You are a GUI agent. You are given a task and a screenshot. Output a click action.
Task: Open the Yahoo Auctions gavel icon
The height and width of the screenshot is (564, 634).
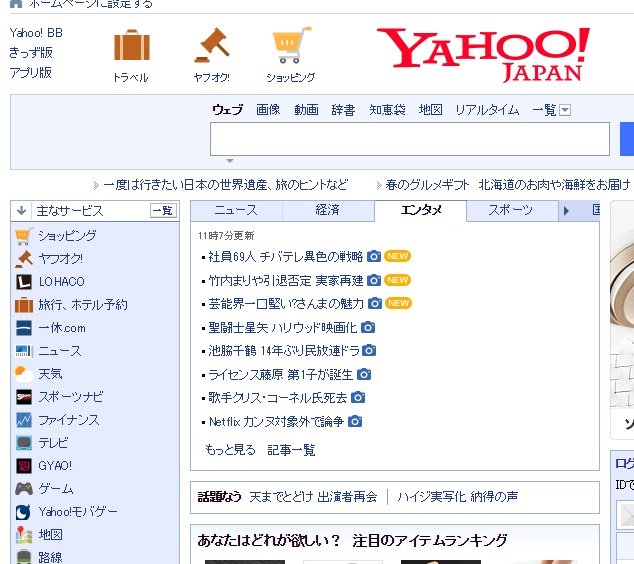pyautogui.click(x=212, y=45)
